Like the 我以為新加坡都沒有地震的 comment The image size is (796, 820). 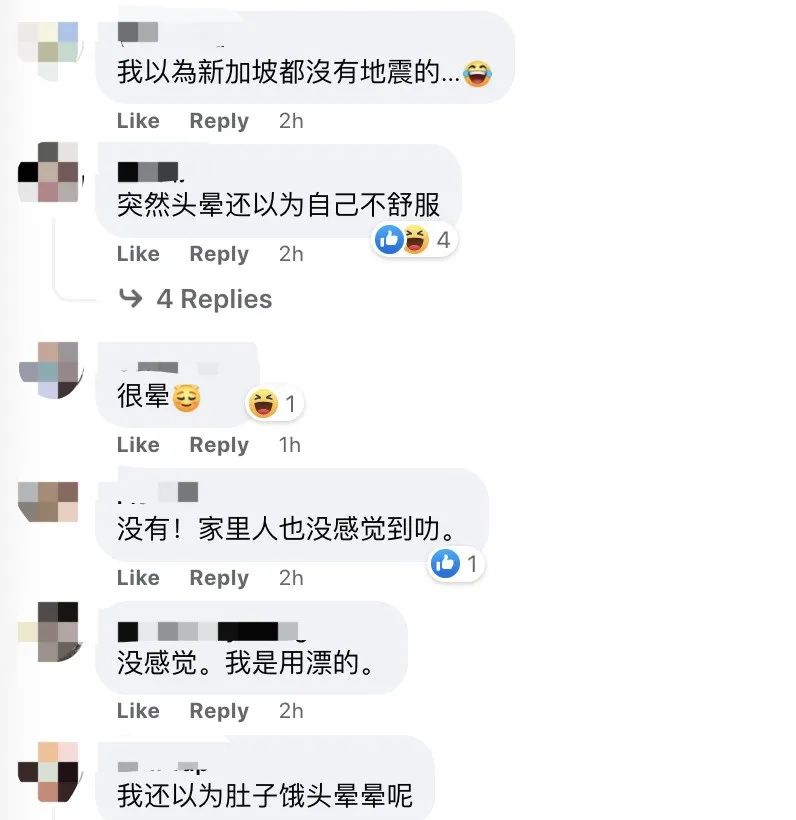click(x=138, y=121)
